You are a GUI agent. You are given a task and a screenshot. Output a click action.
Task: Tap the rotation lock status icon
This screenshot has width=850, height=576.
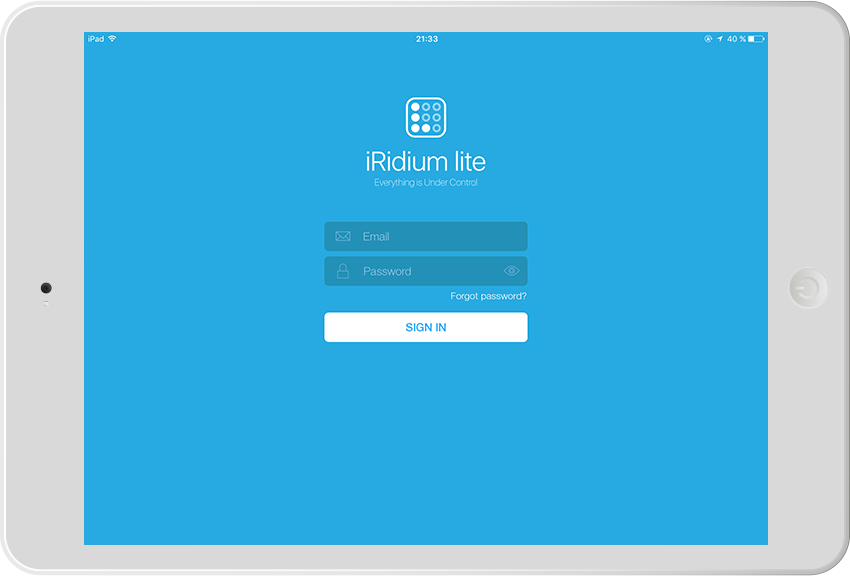708,39
